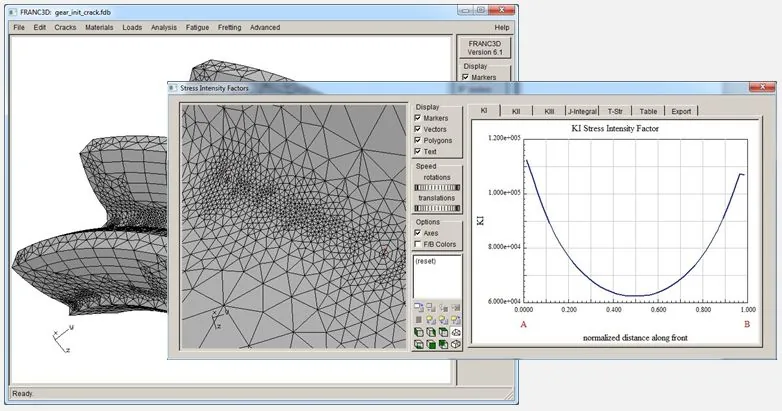Screen dimensions: 782x411
Task: Open the Analysis menu
Action: coord(164,27)
